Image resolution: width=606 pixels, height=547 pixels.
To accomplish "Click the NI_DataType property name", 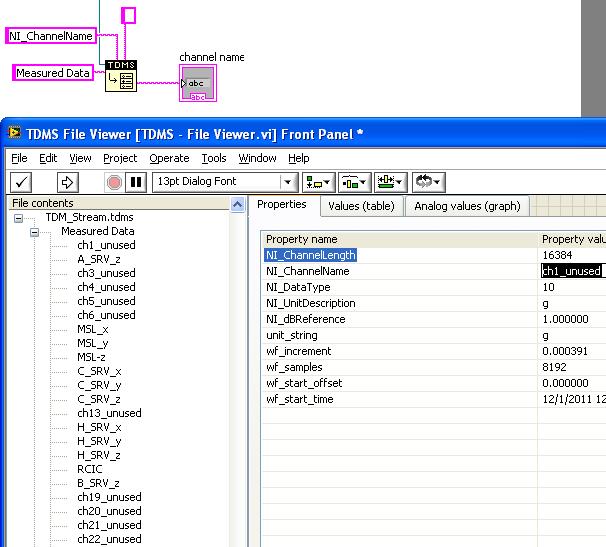I will (298, 287).
